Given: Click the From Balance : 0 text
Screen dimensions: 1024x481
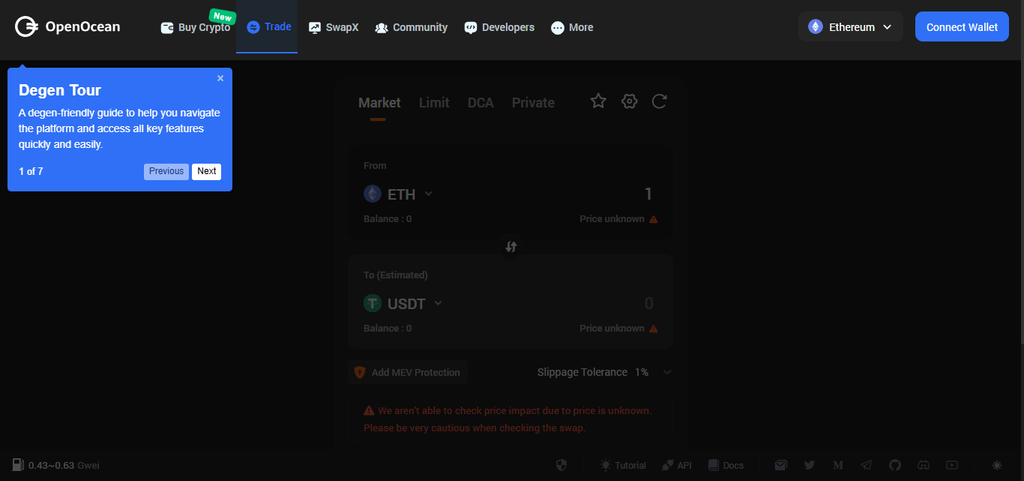Looking at the screenshot, I should (x=387, y=219).
